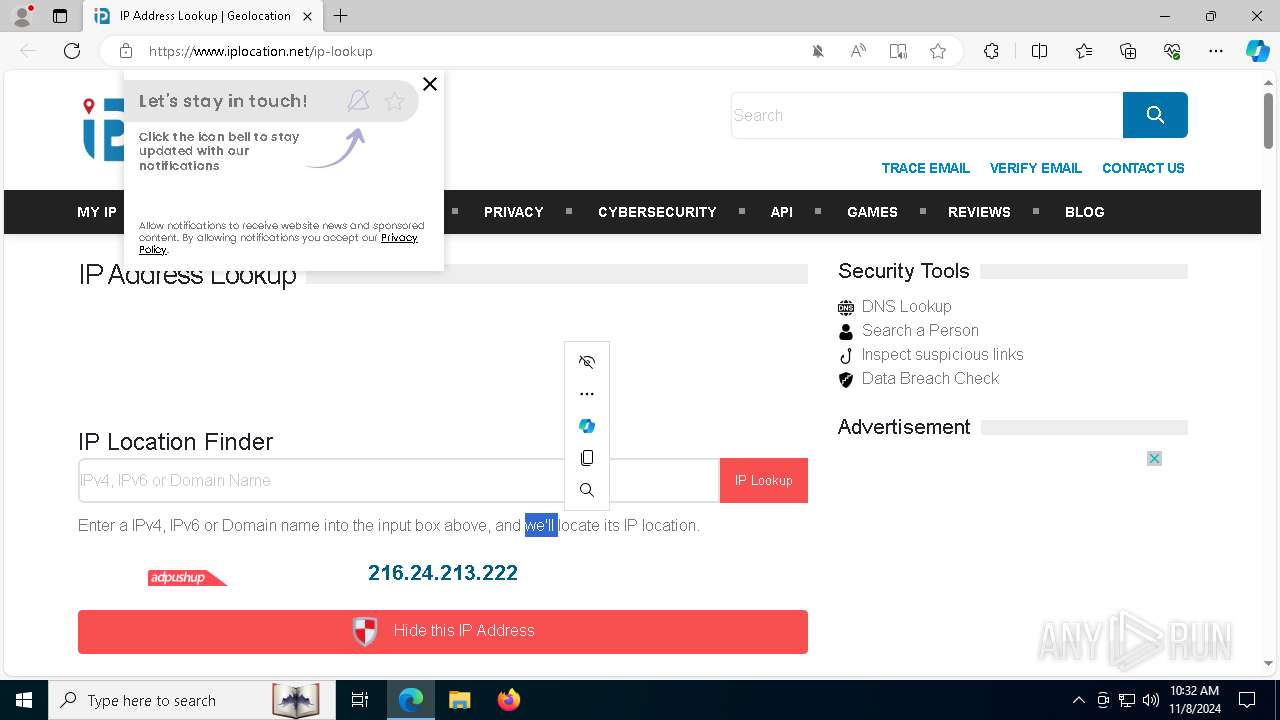Open File Explorer from taskbar
Image resolution: width=1280 pixels, height=720 pixels.
(459, 700)
